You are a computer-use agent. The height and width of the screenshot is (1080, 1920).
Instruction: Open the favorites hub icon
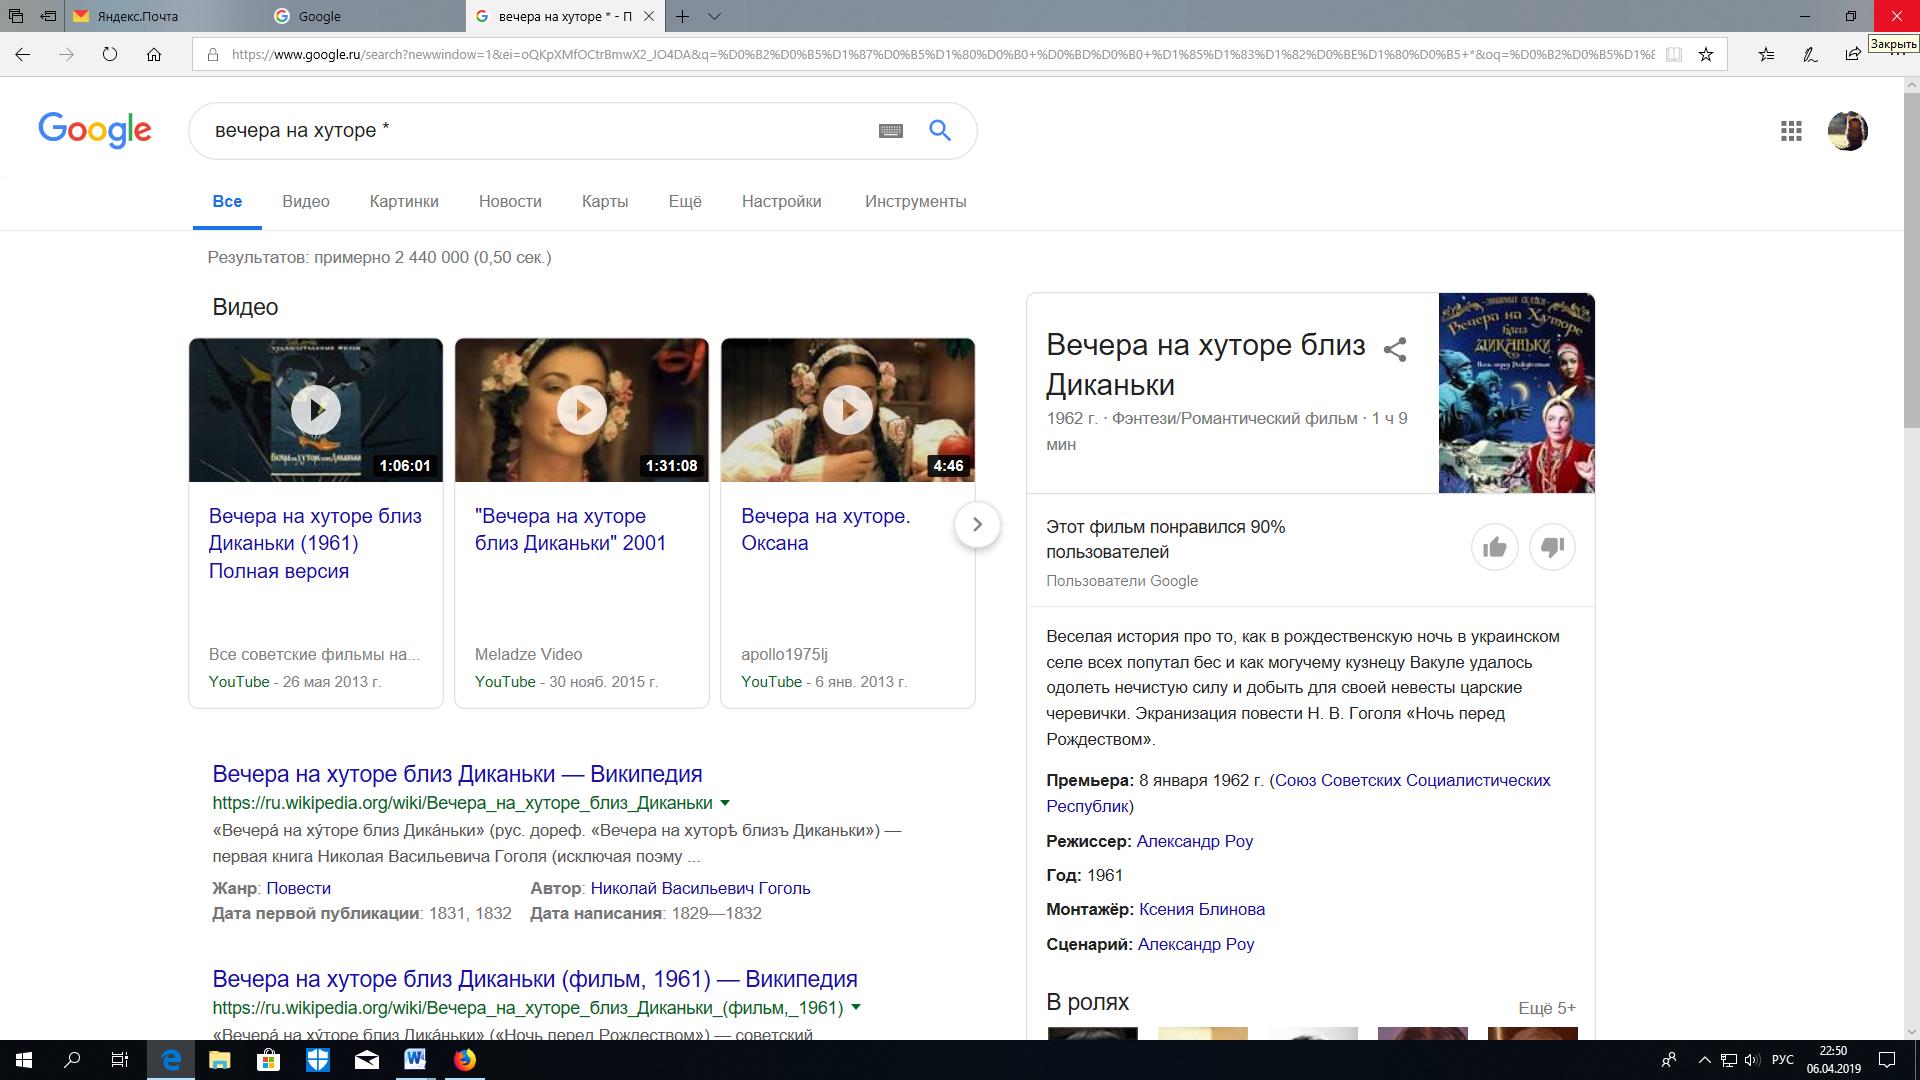(x=1767, y=55)
